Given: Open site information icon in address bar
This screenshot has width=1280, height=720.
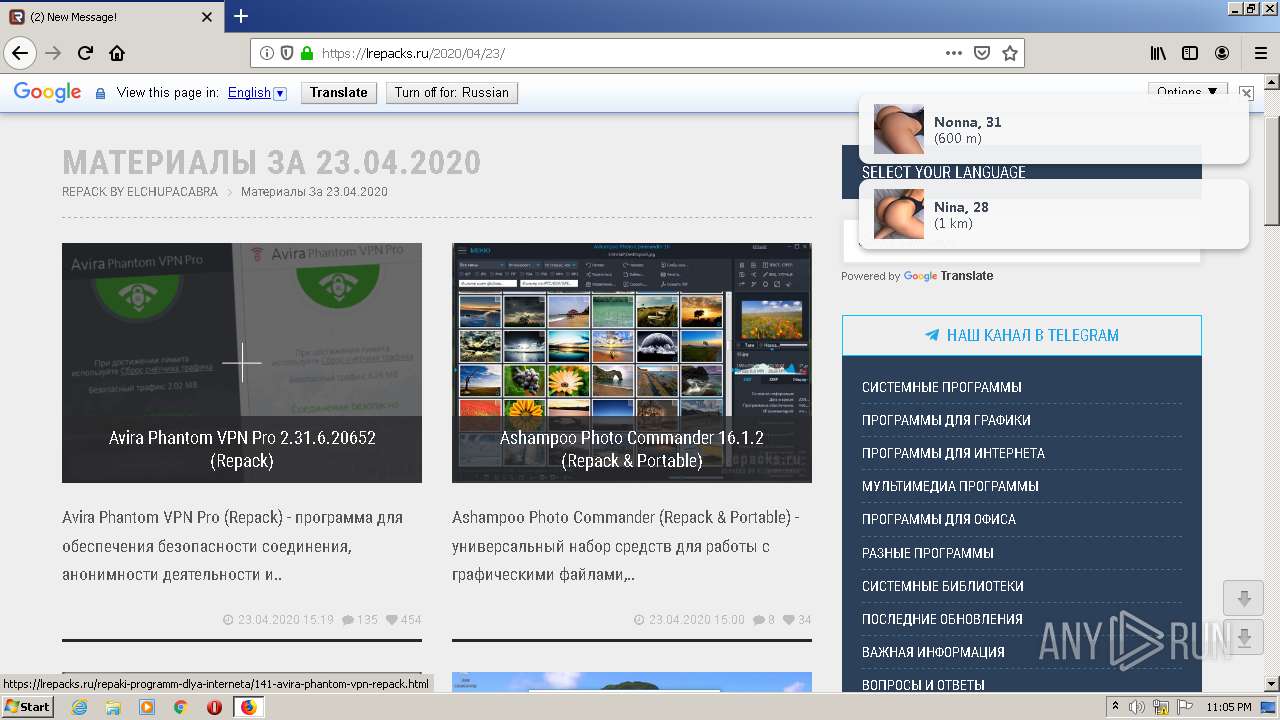Looking at the screenshot, I should [267, 53].
